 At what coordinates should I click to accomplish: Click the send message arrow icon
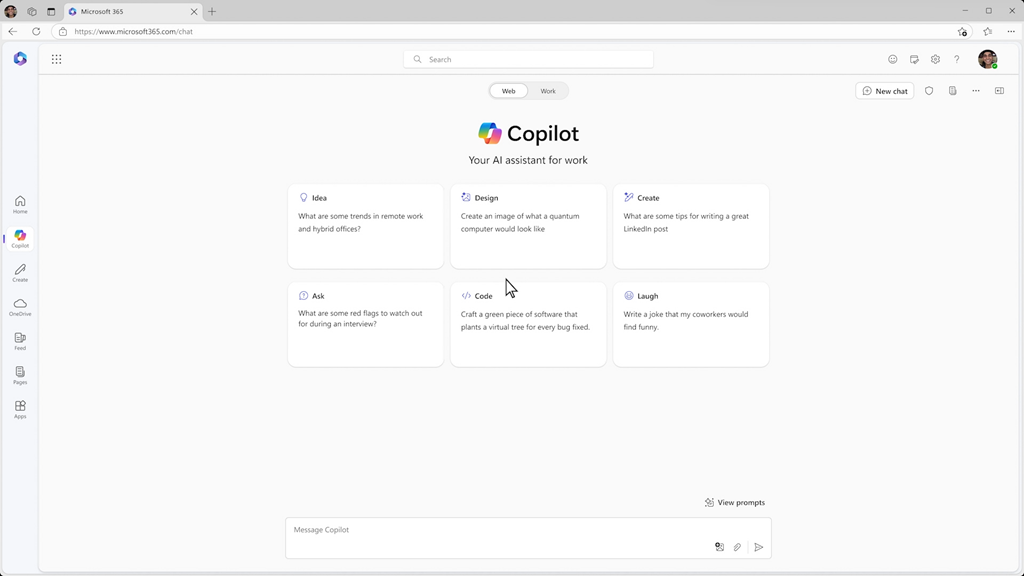[758, 547]
